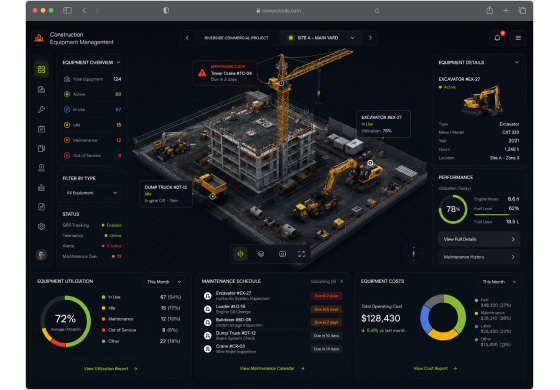560x390 pixels.
Task: Open the hamburger menu icon
Action: tap(518, 38)
